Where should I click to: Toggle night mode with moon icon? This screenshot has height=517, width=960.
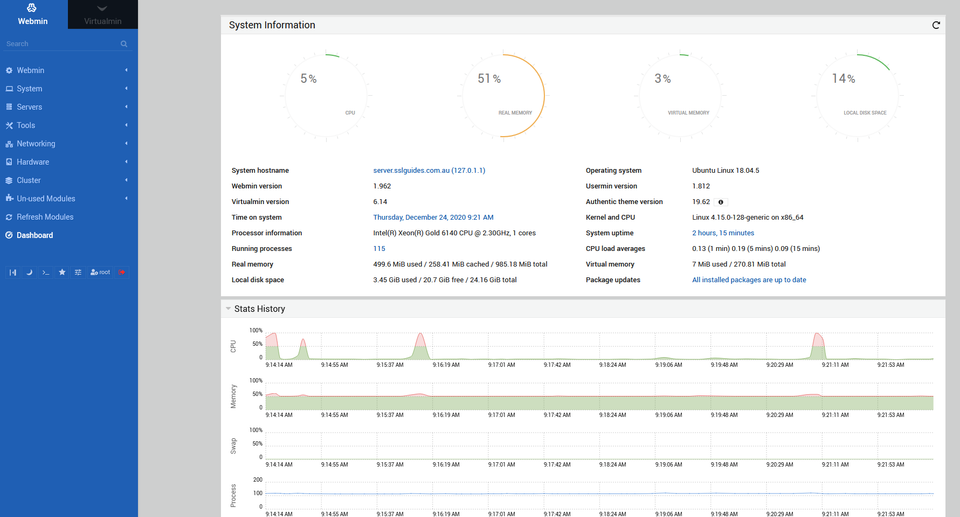tap(29, 272)
